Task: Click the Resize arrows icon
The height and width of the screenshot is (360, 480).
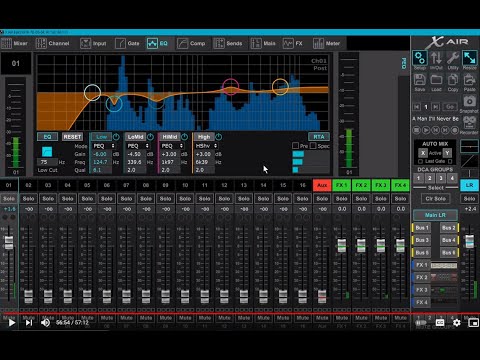Action: coord(469,58)
